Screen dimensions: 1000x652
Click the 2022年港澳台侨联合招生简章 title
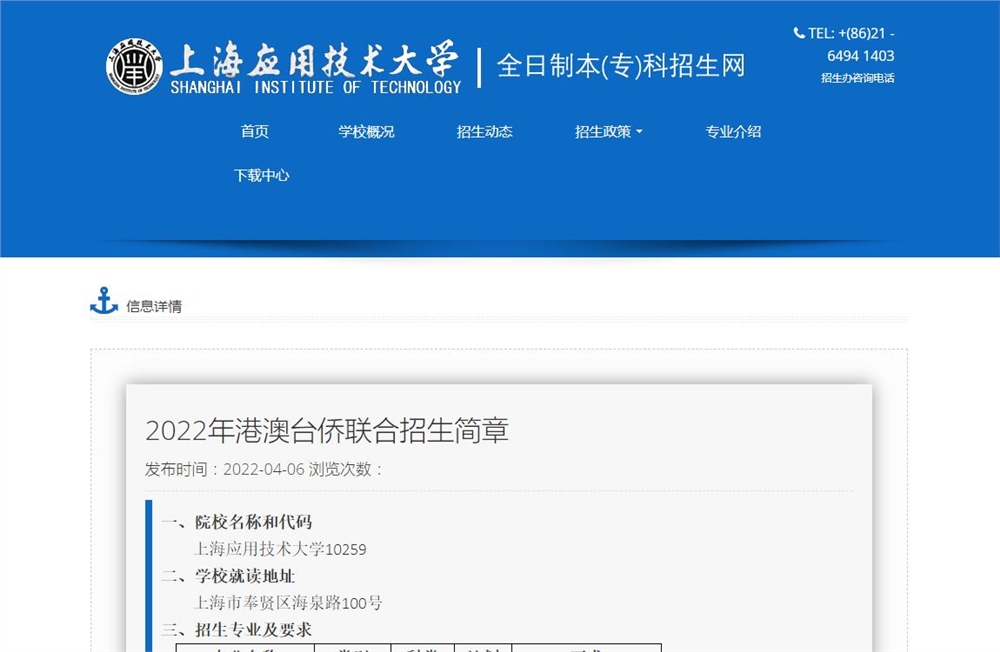pyautogui.click(x=327, y=430)
